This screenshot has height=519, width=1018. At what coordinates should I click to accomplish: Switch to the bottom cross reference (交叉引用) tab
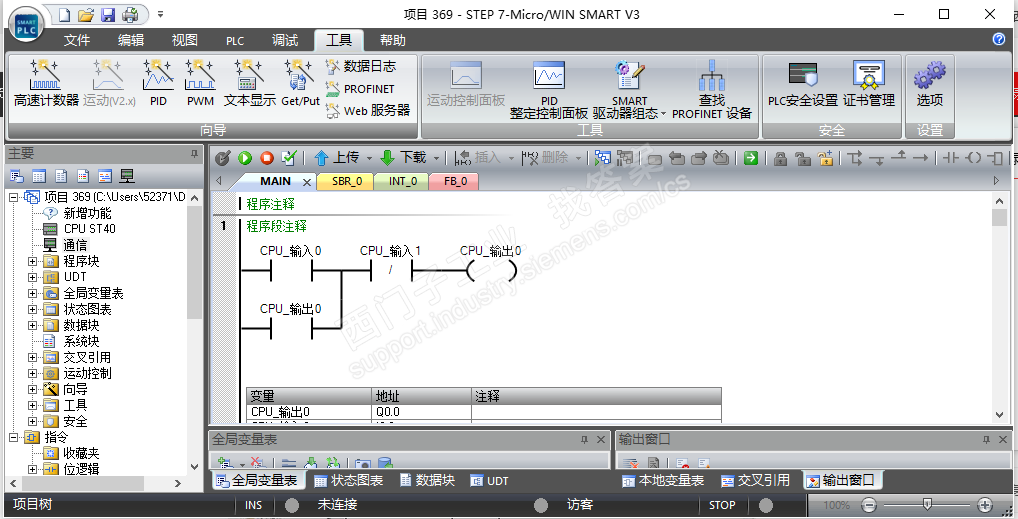point(756,481)
